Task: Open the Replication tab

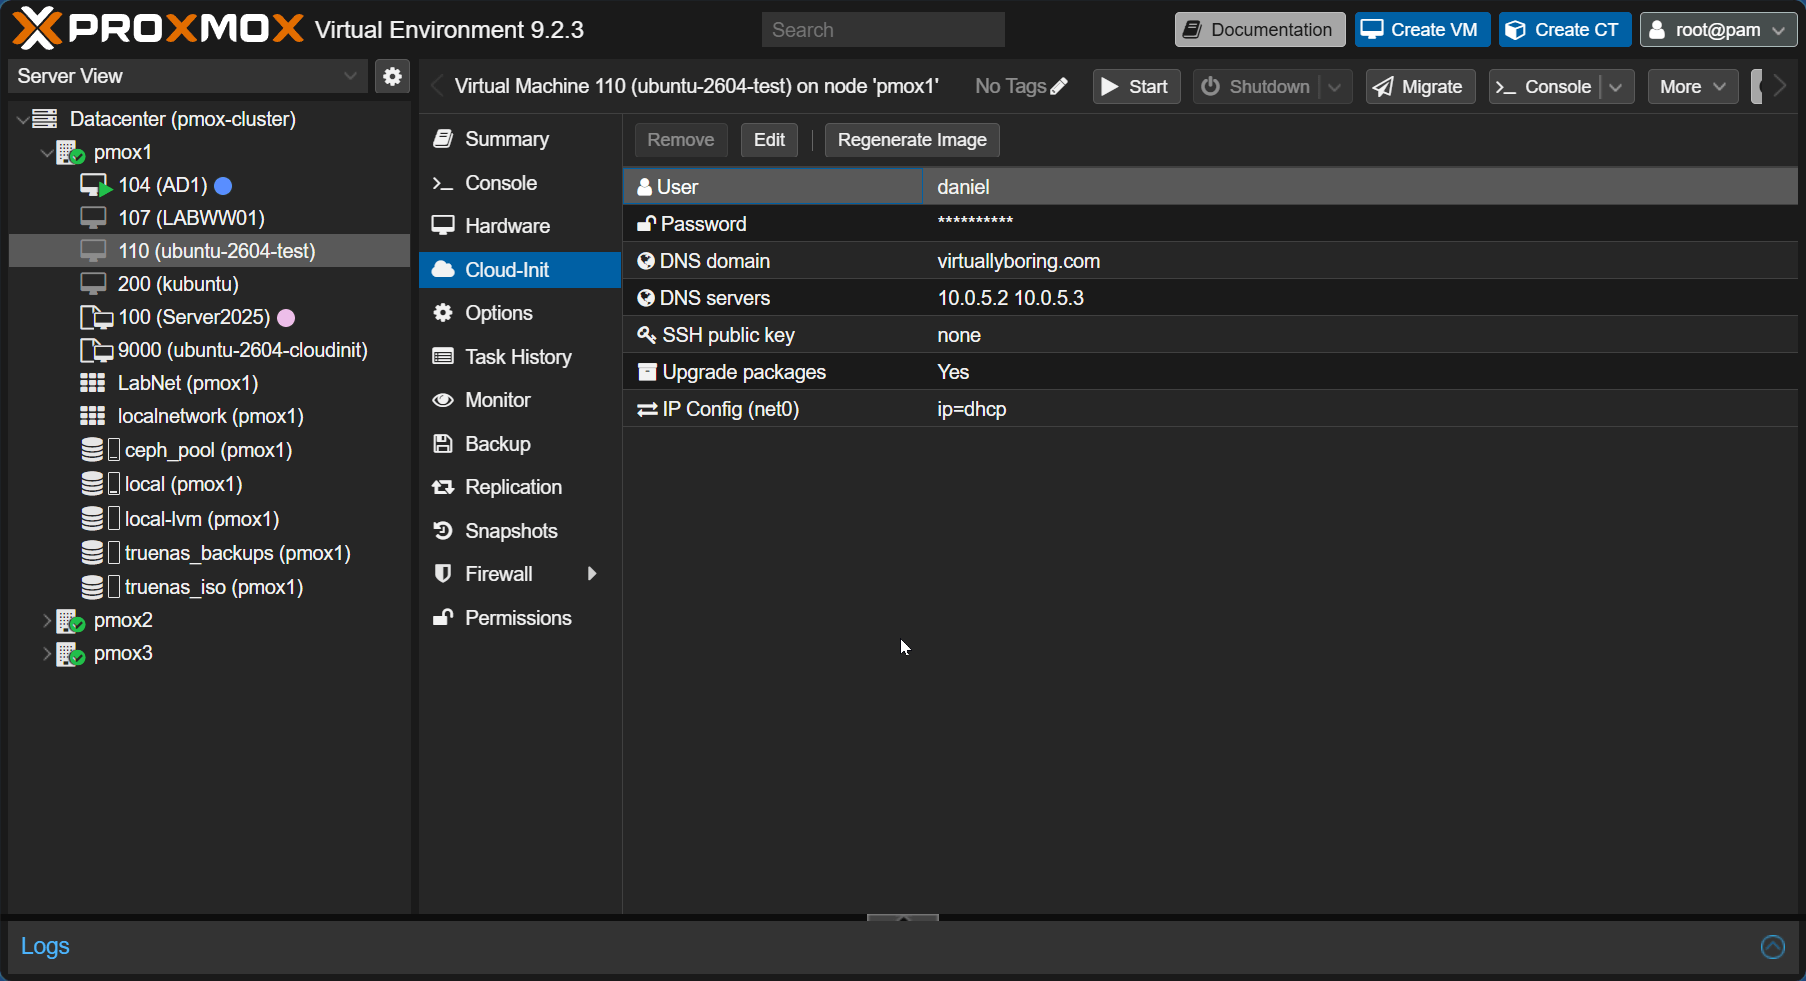Action: 520,487
